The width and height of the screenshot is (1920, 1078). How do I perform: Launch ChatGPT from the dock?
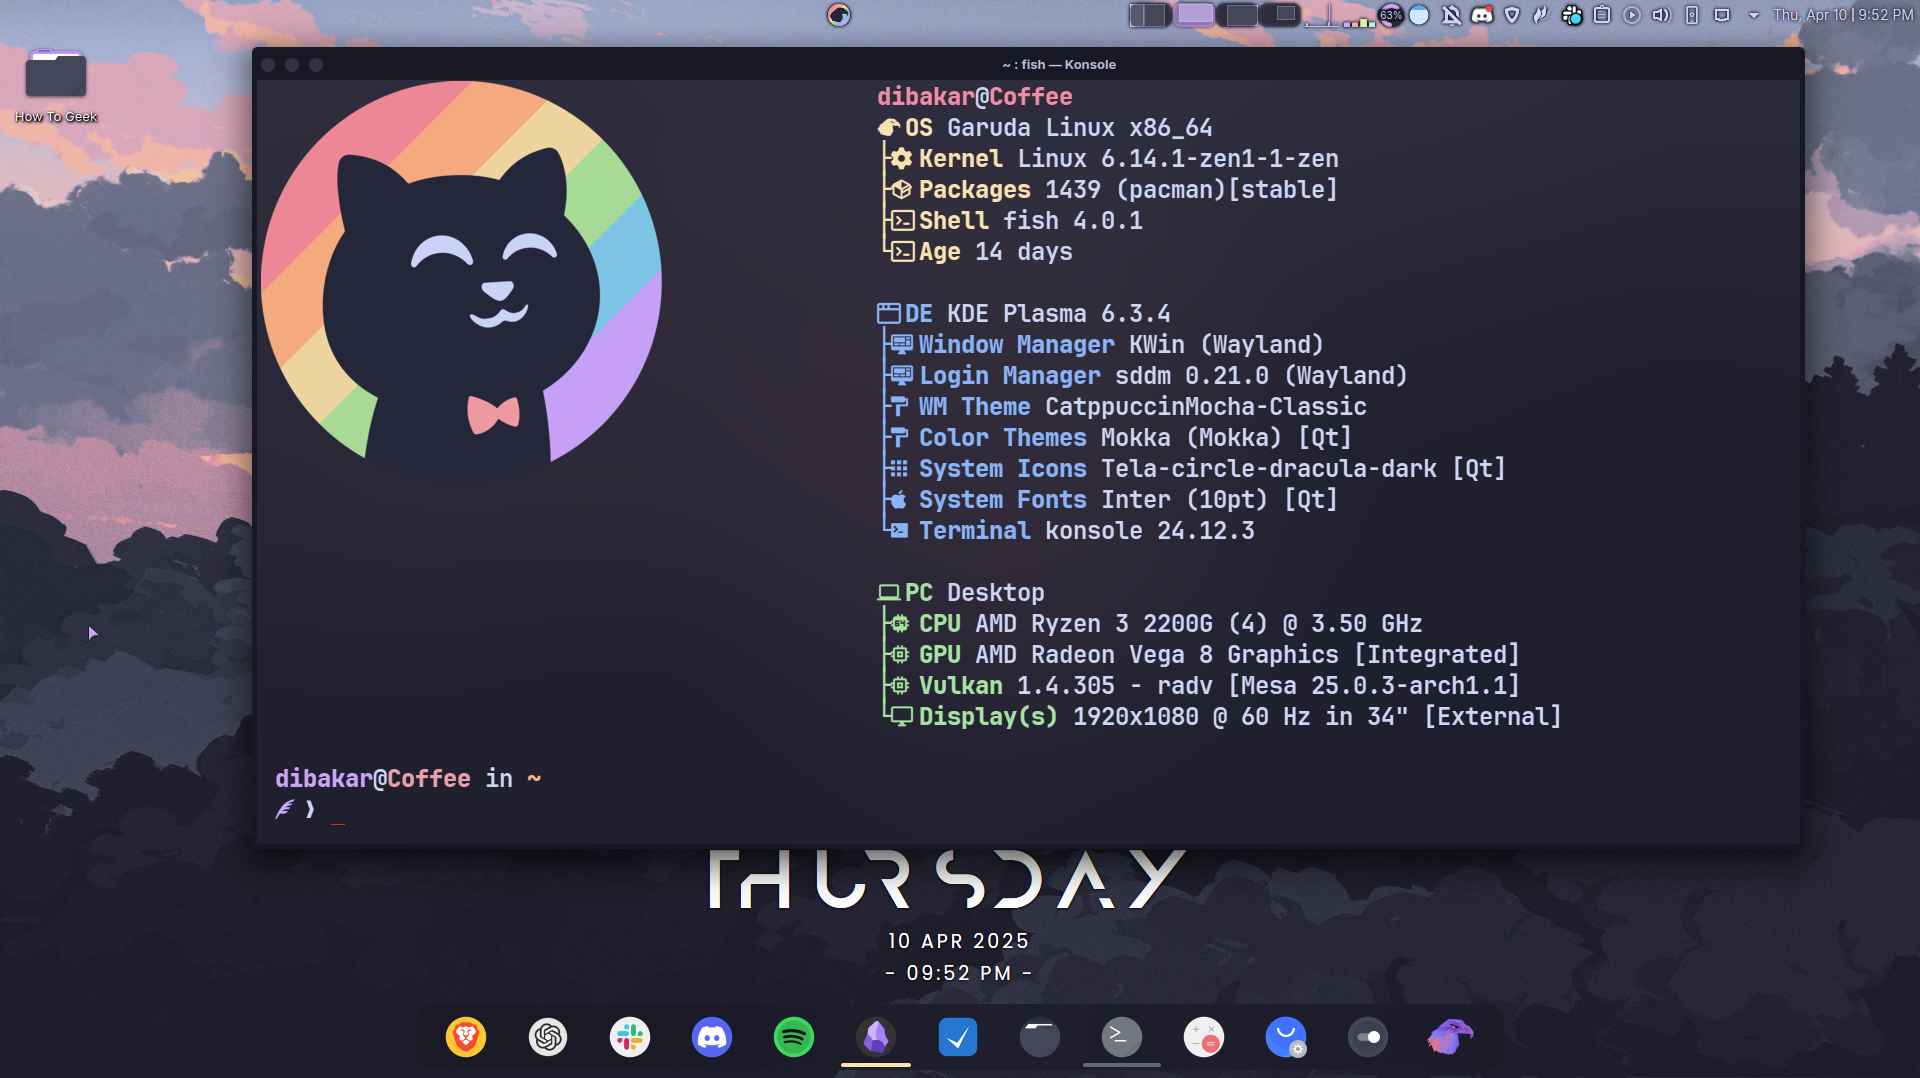[x=548, y=1037]
